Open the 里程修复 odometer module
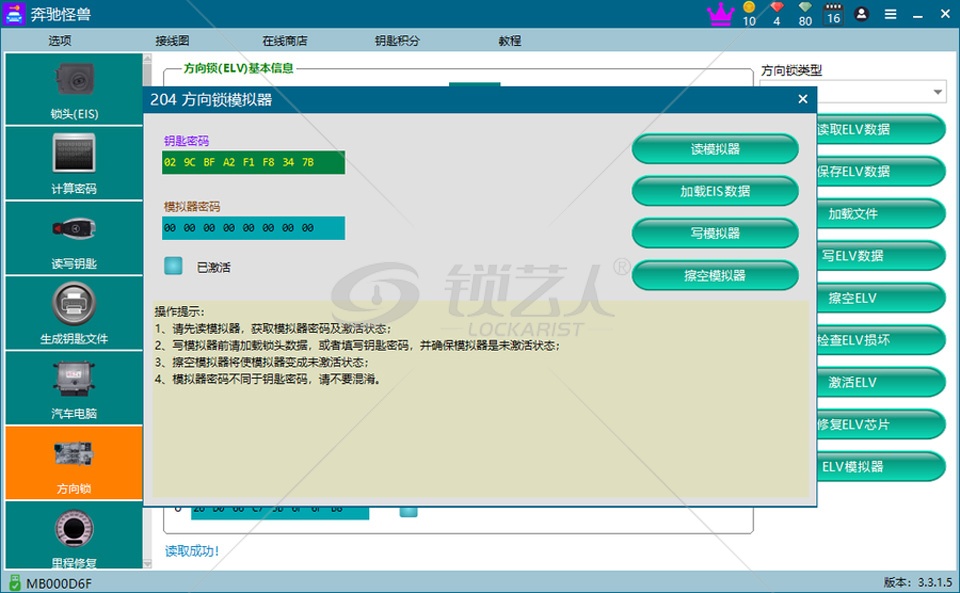This screenshot has height=593, width=960. coord(74,535)
